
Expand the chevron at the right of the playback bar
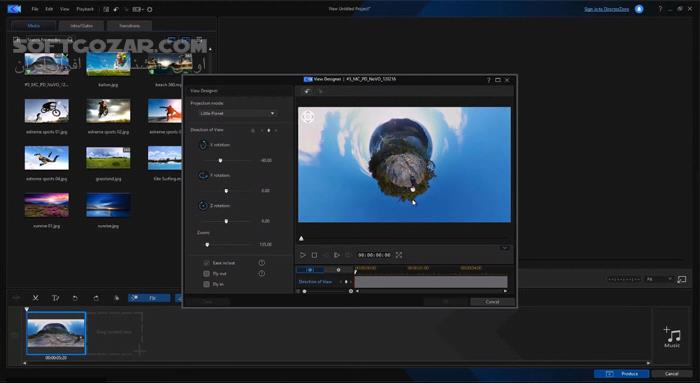pos(505,248)
